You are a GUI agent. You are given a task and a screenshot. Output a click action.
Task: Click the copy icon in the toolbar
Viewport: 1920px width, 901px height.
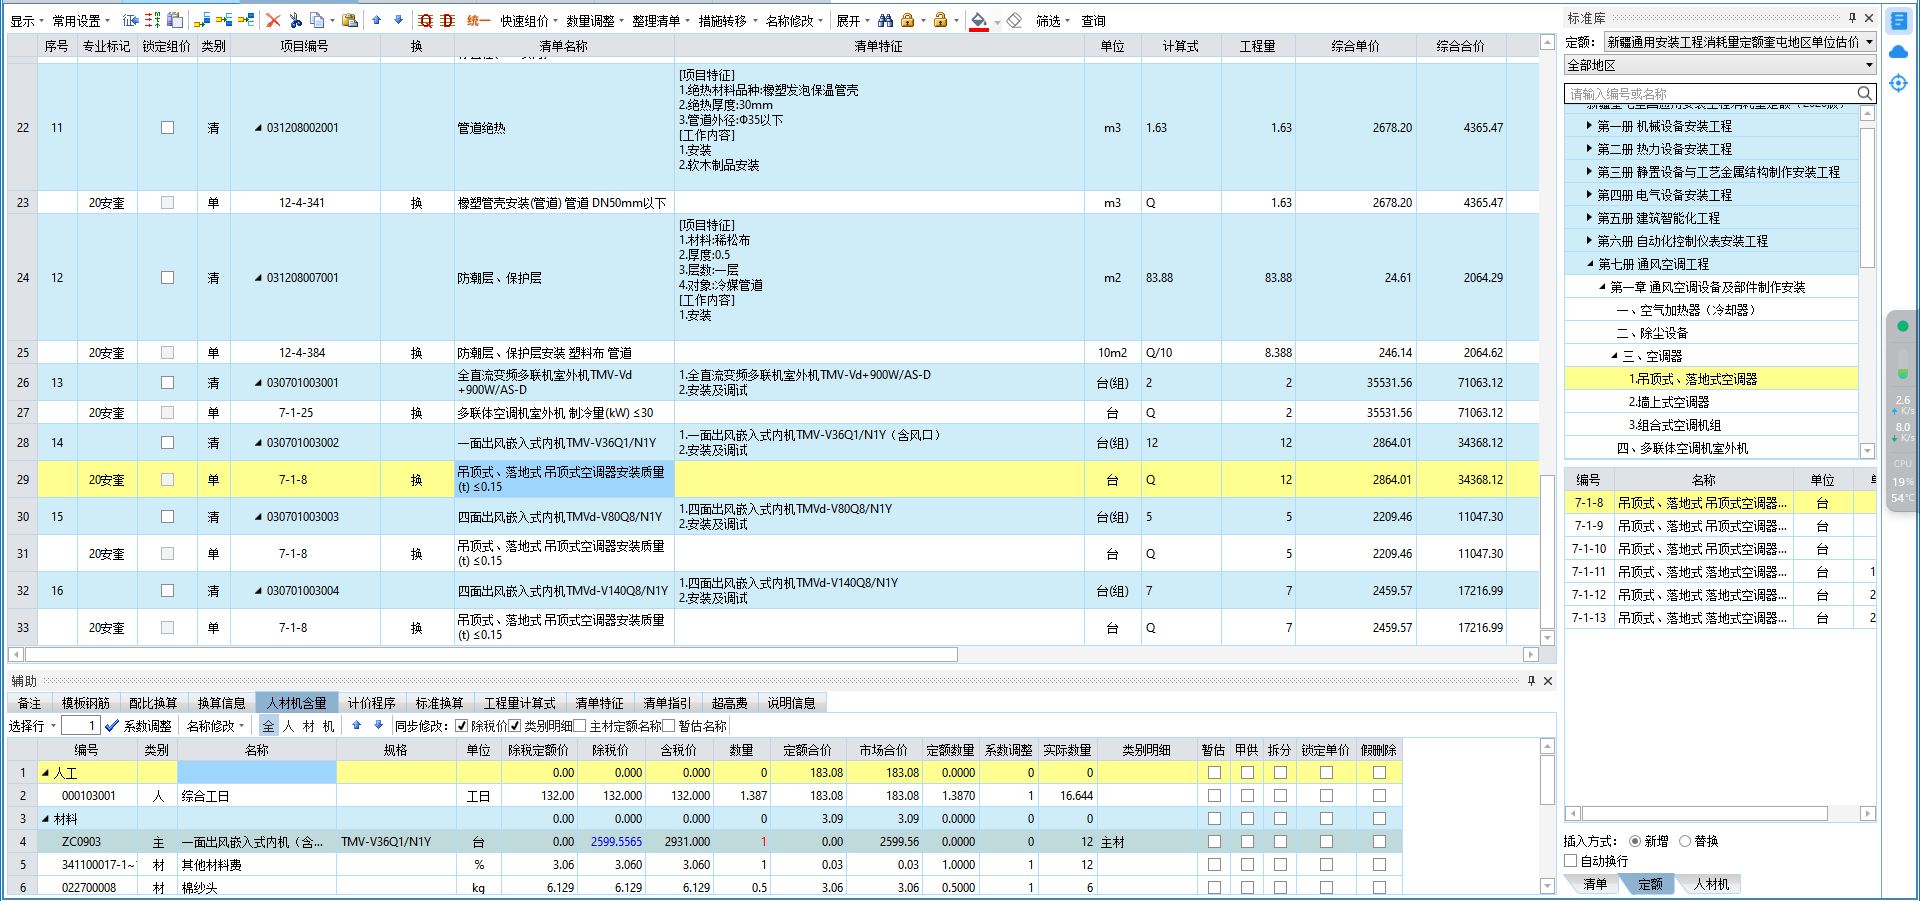click(317, 20)
